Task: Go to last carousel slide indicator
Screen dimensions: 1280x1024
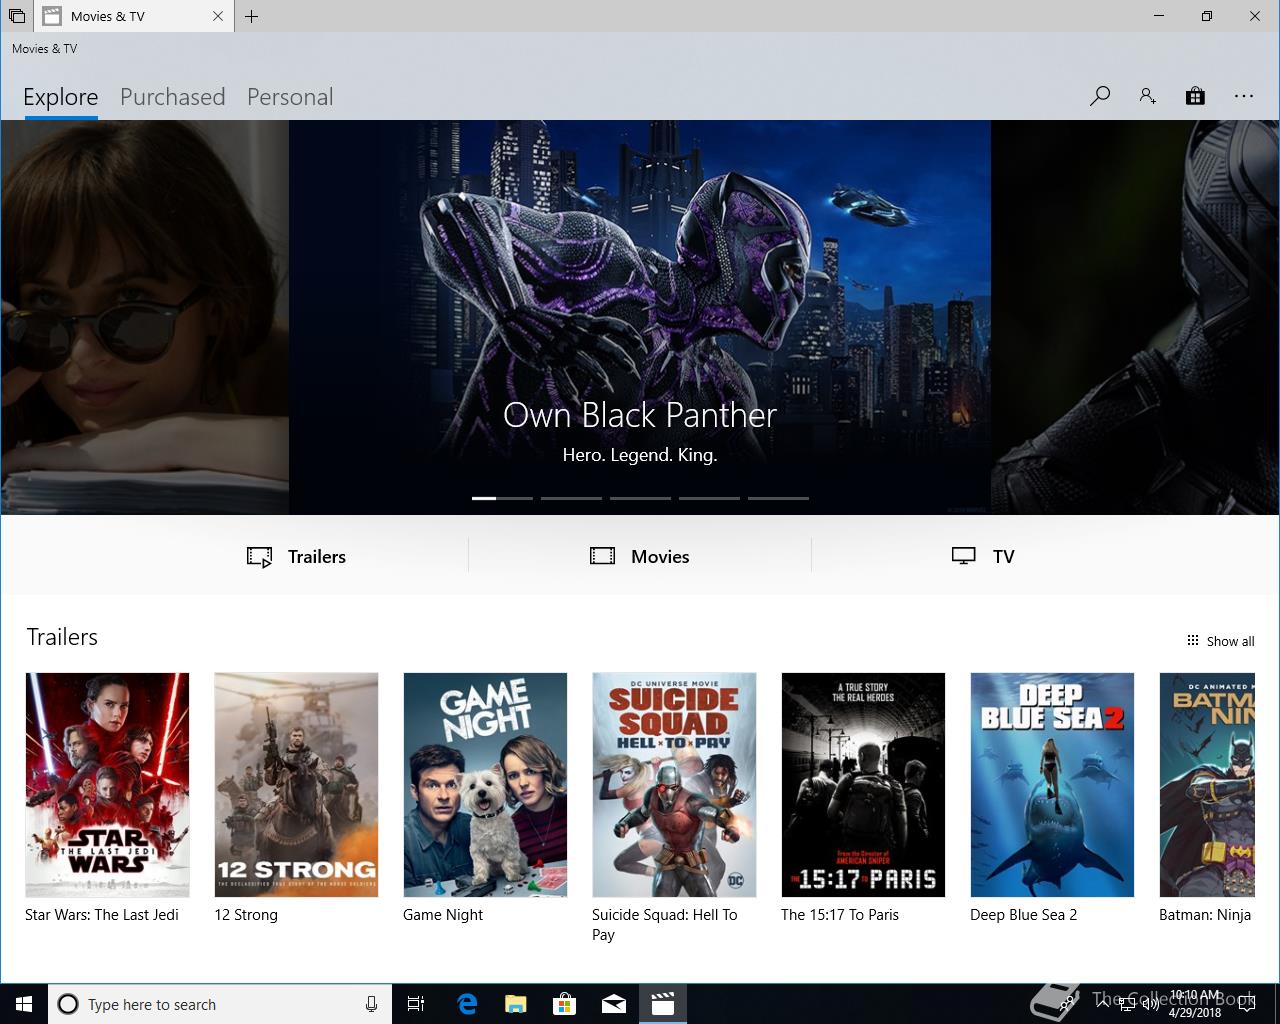Action: click(x=778, y=498)
